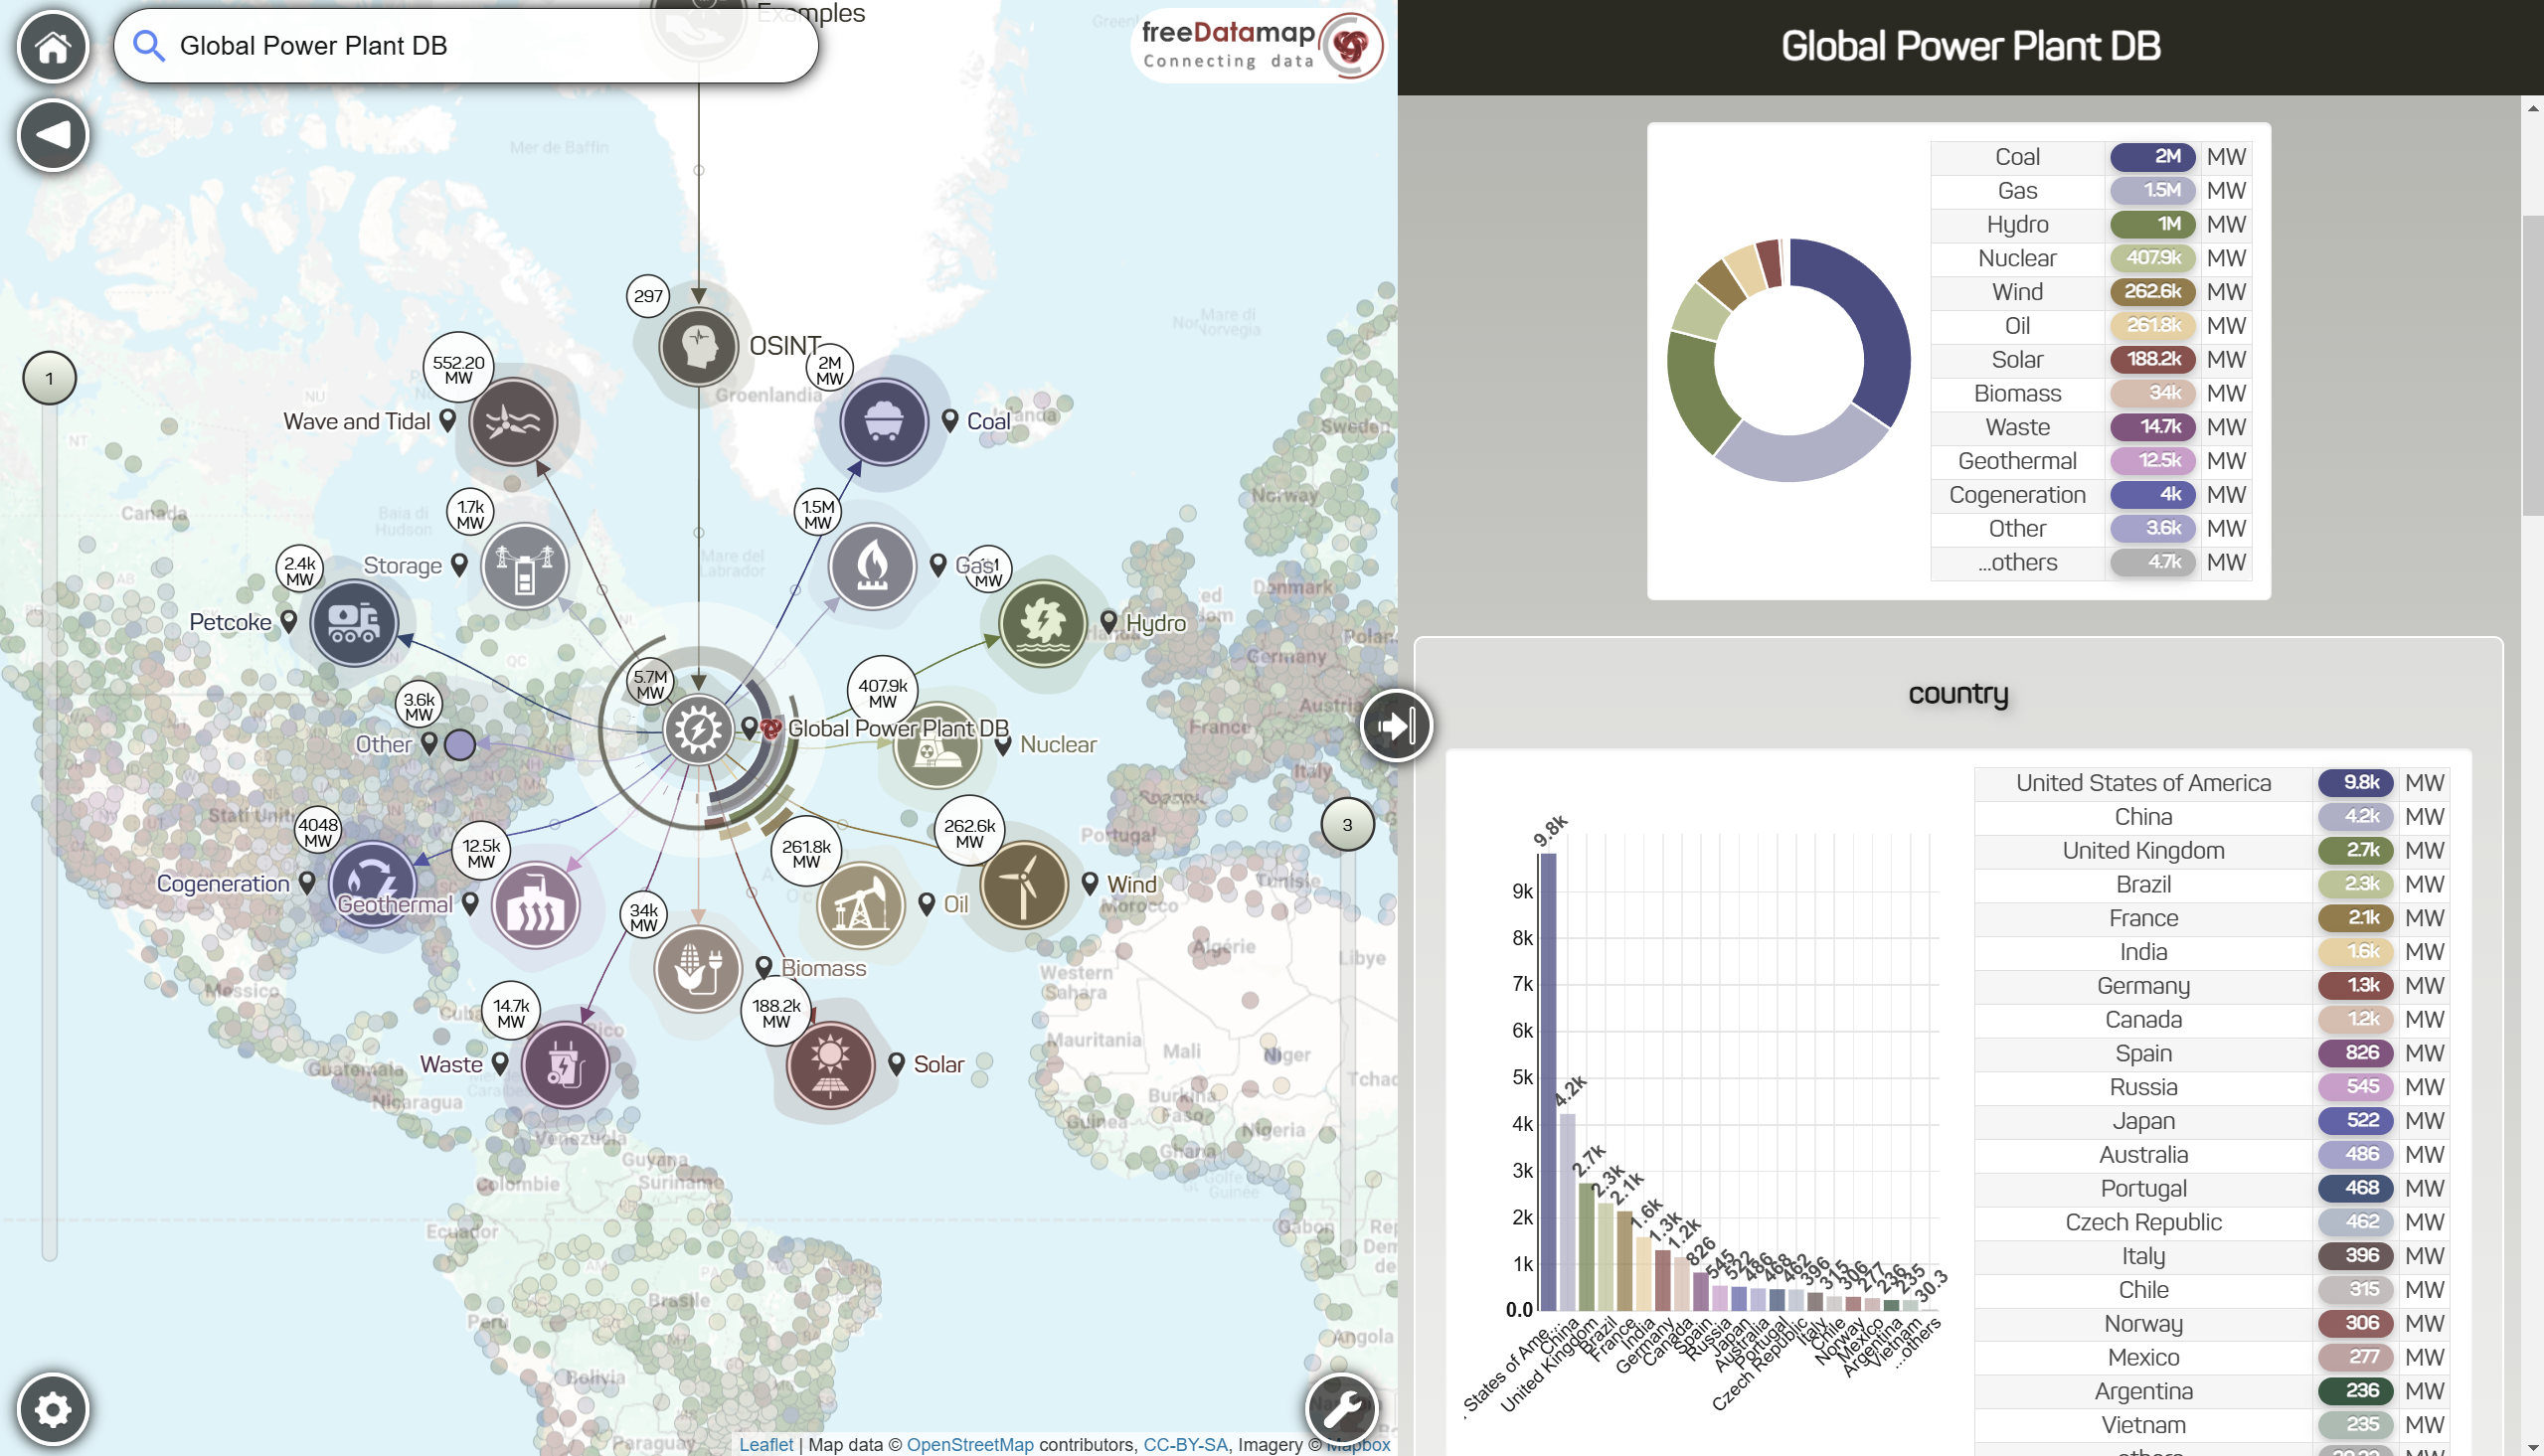The height and width of the screenshot is (1456, 2544).
Task: Select the Czech Republic country row
Action: [2212, 1222]
